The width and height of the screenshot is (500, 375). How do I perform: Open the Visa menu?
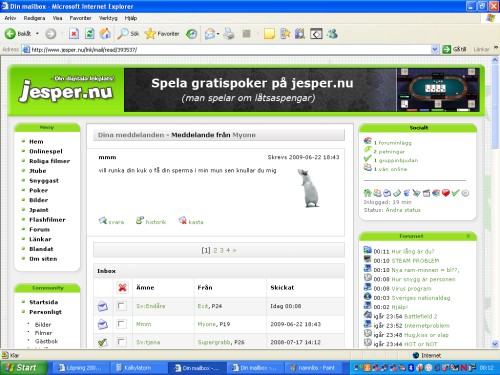57,18
